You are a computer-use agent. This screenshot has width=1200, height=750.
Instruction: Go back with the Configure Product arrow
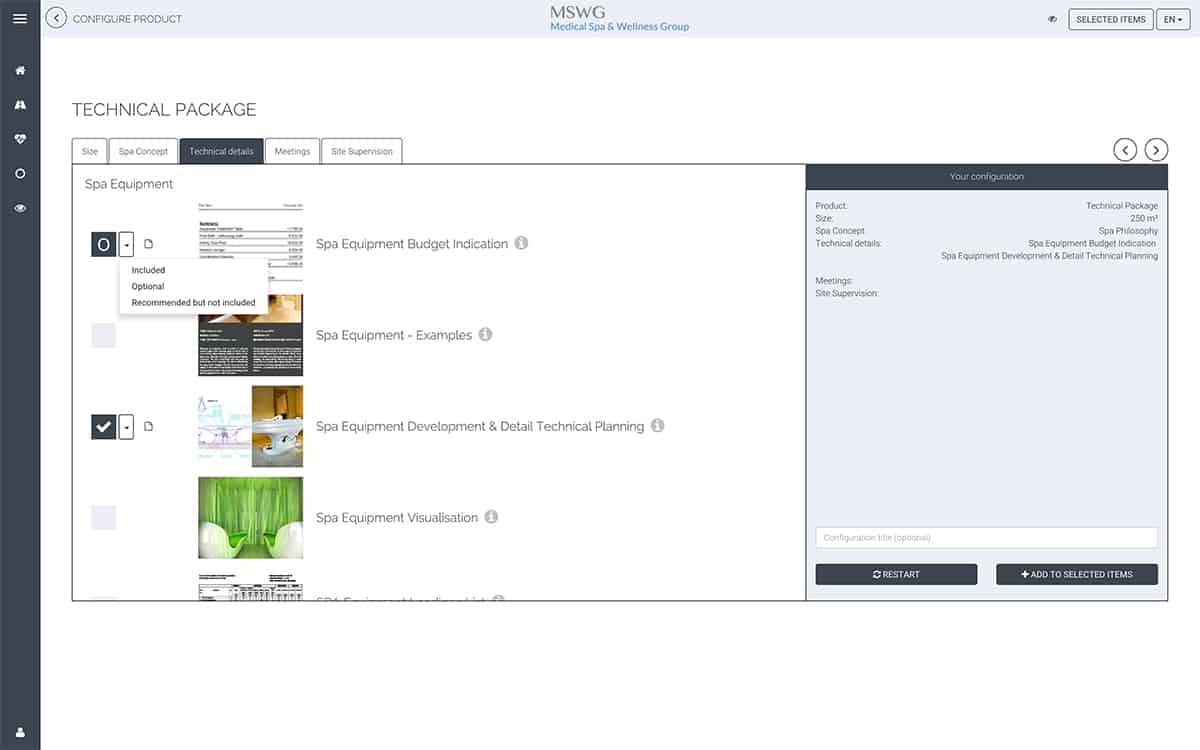click(56, 18)
